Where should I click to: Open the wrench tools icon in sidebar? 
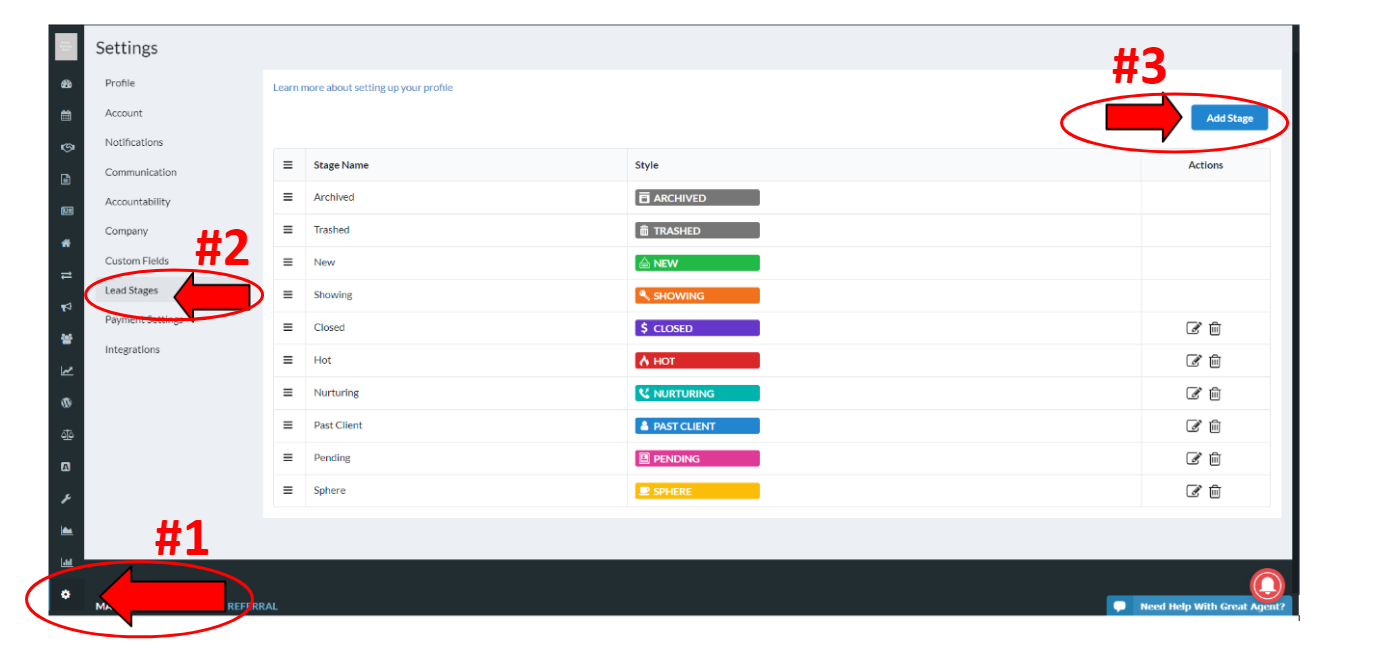(x=66, y=498)
